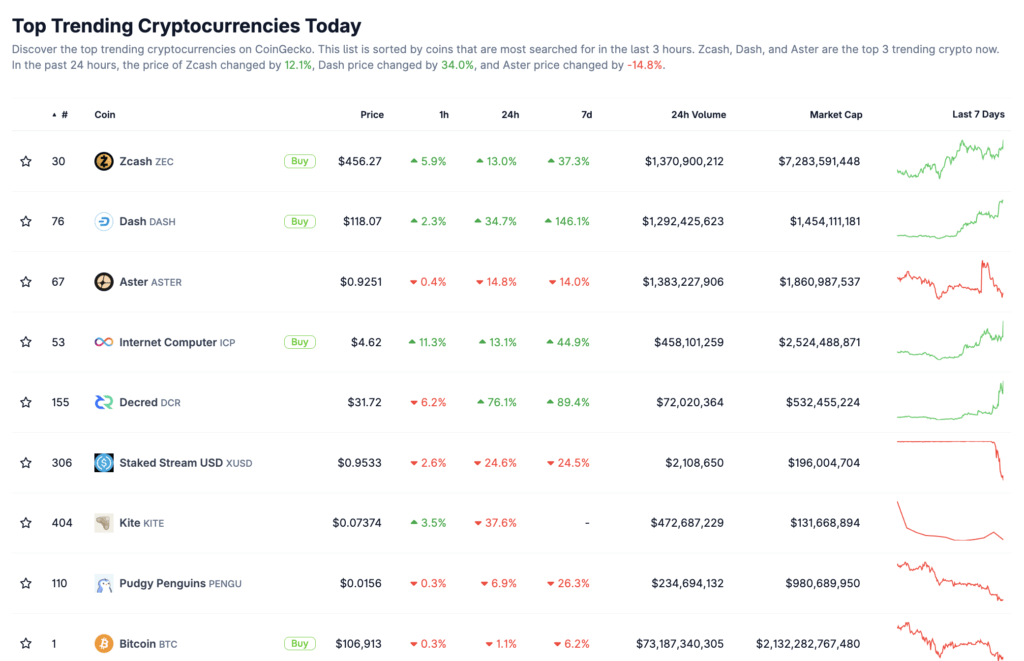1024x661 pixels.
Task: Click the Bitcoin coin logo
Action: (104, 643)
